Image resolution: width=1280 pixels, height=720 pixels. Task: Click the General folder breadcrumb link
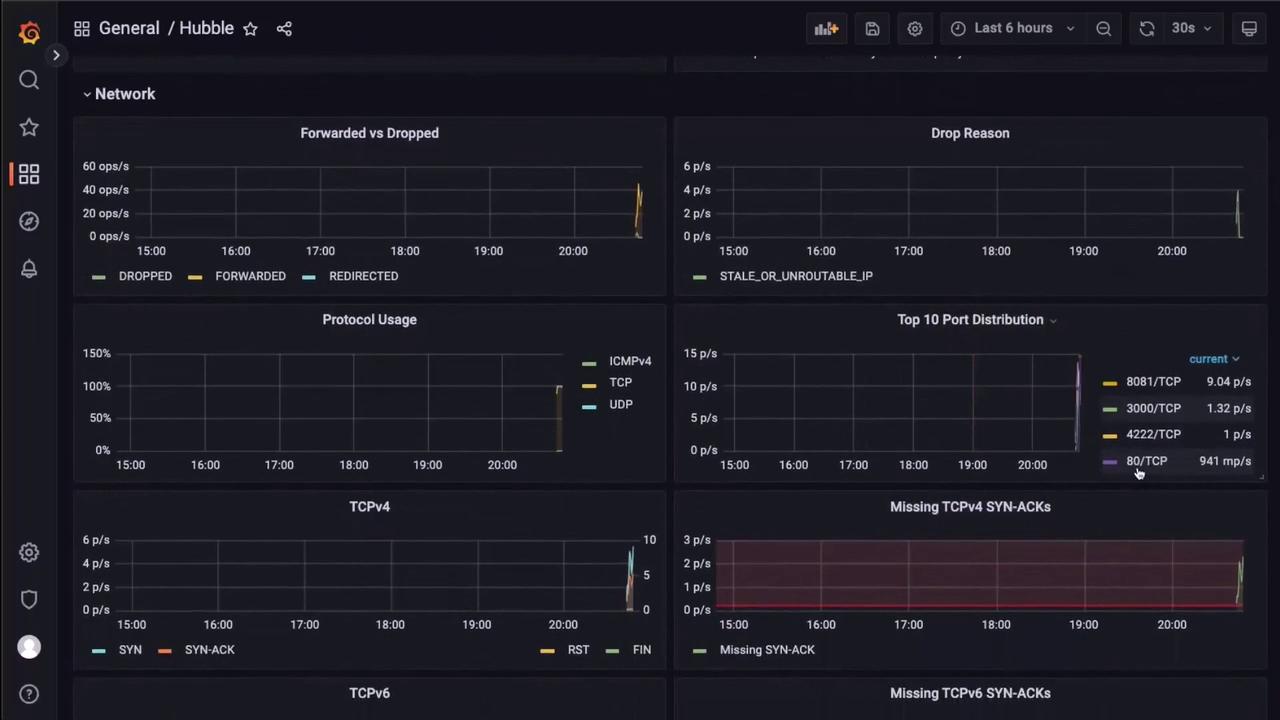tap(129, 29)
